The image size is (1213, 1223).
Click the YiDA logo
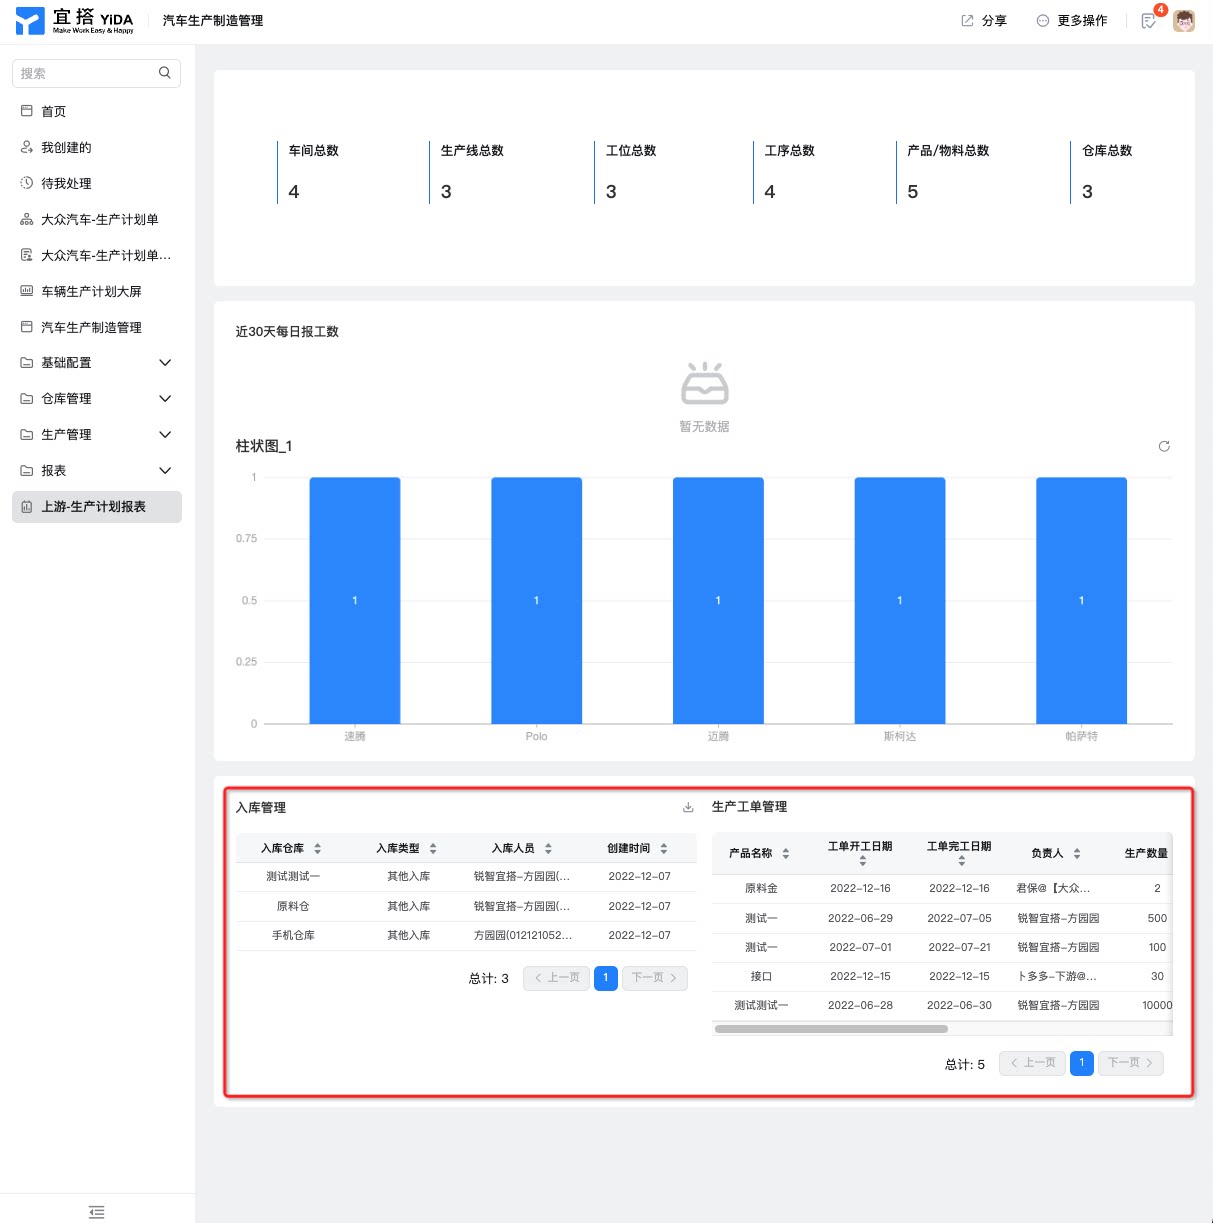click(x=75, y=20)
